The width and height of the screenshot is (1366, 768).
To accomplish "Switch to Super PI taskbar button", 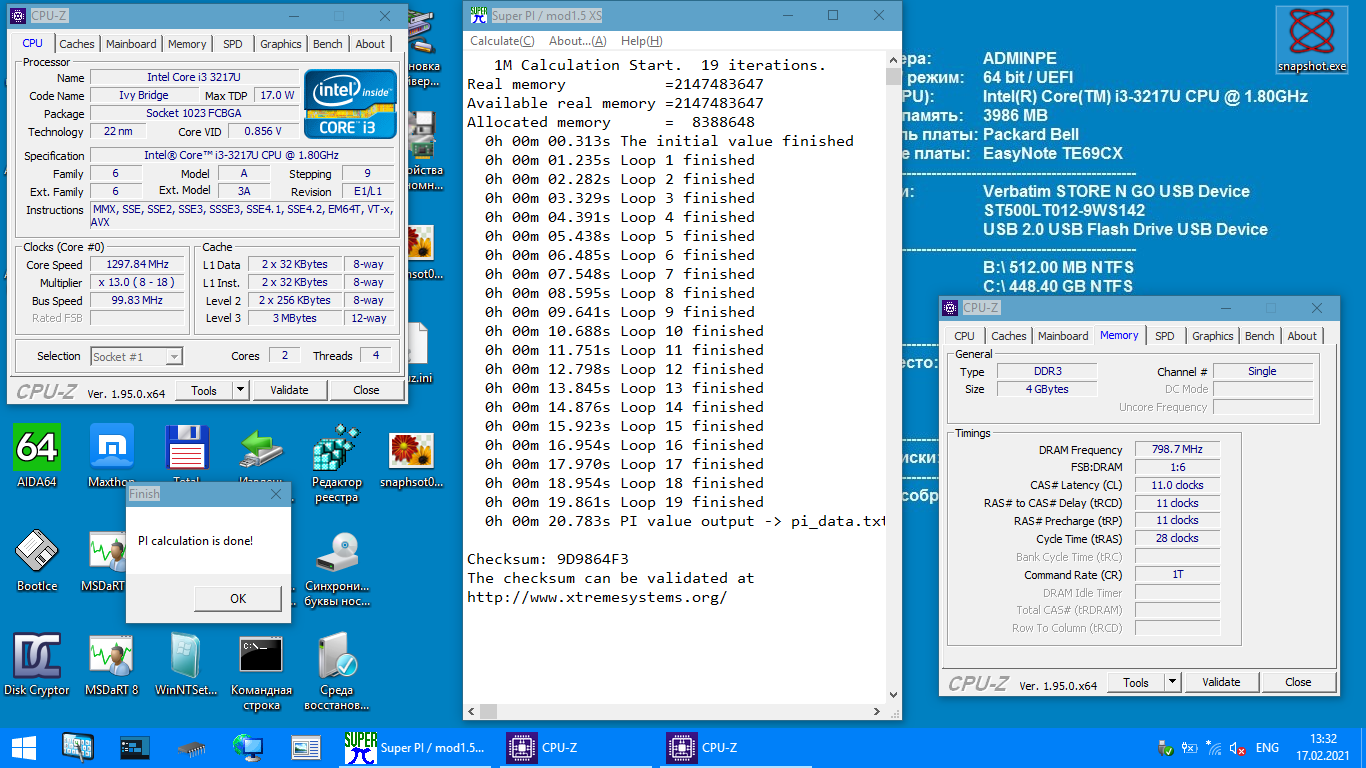I will coord(415,747).
